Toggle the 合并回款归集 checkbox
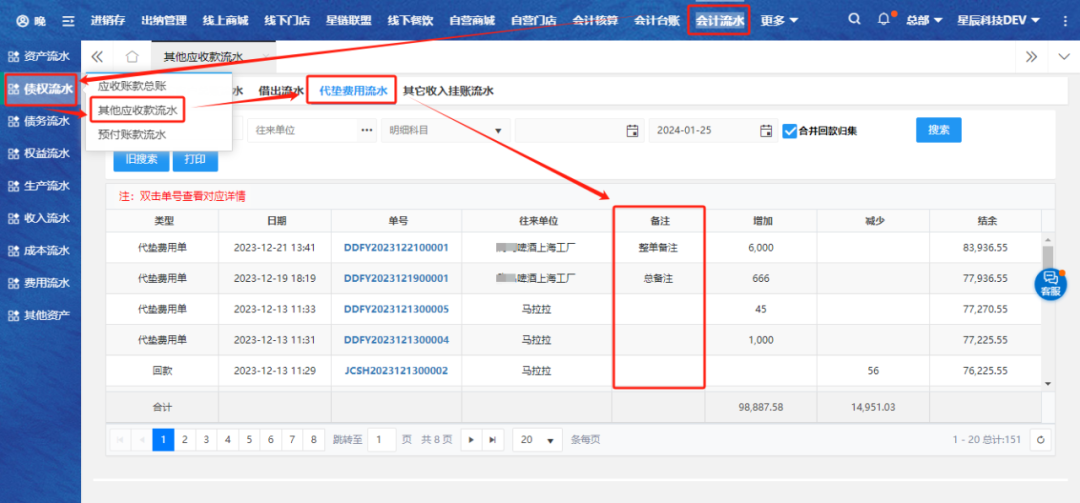Image resolution: width=1080 pixels, height=503 pixels. [x=790, y=131]
